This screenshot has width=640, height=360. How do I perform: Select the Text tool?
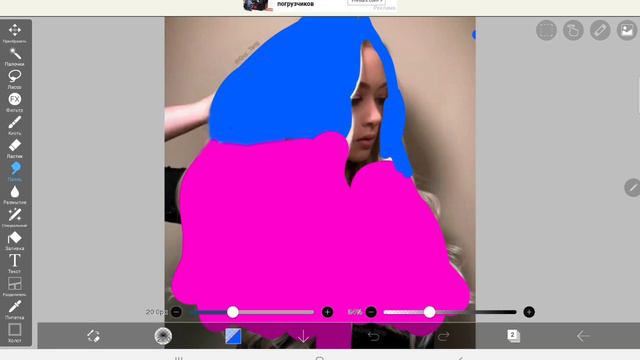[x=15, y=263]
